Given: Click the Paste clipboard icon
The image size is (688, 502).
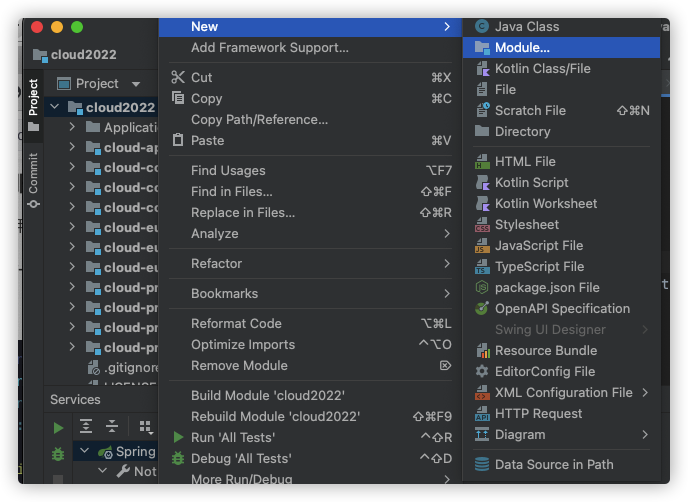Looking at the screenshot, I should 178,140.
